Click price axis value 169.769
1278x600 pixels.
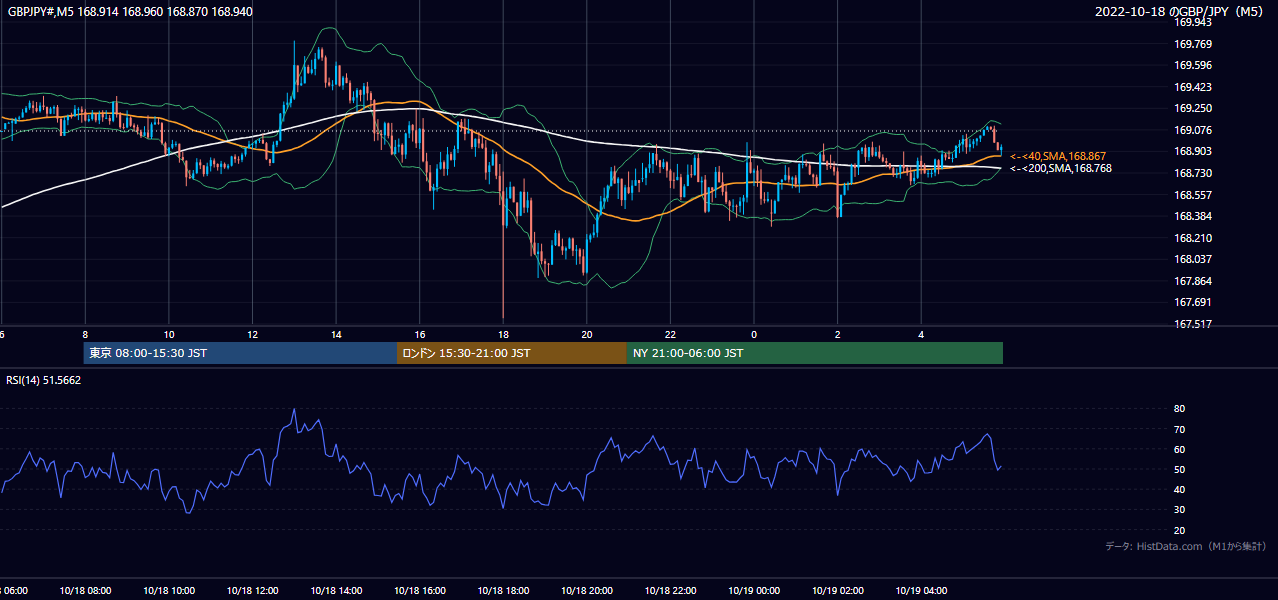pos(1193,44)
